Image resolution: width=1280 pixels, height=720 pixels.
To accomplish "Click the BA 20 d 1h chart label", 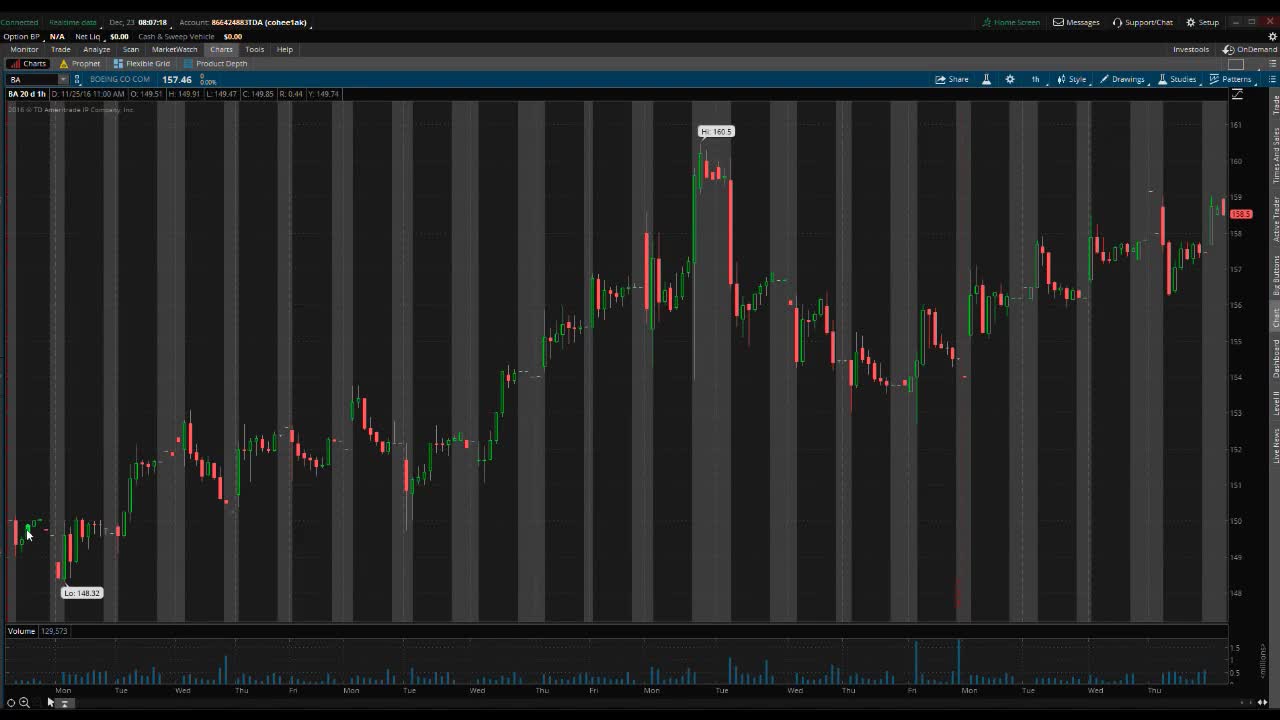I will (27, 94).
